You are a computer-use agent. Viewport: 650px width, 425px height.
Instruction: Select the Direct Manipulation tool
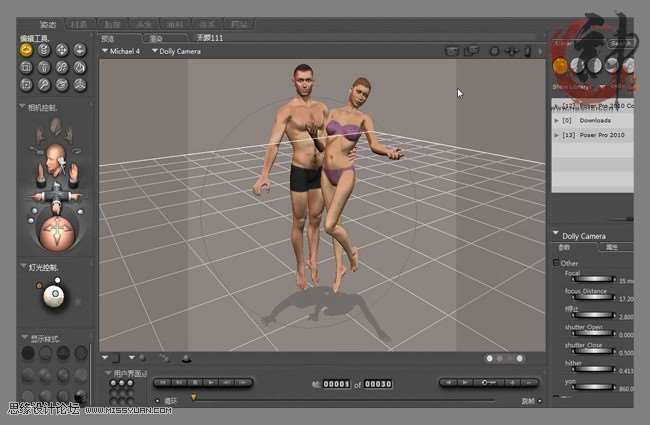coord(80,85)
